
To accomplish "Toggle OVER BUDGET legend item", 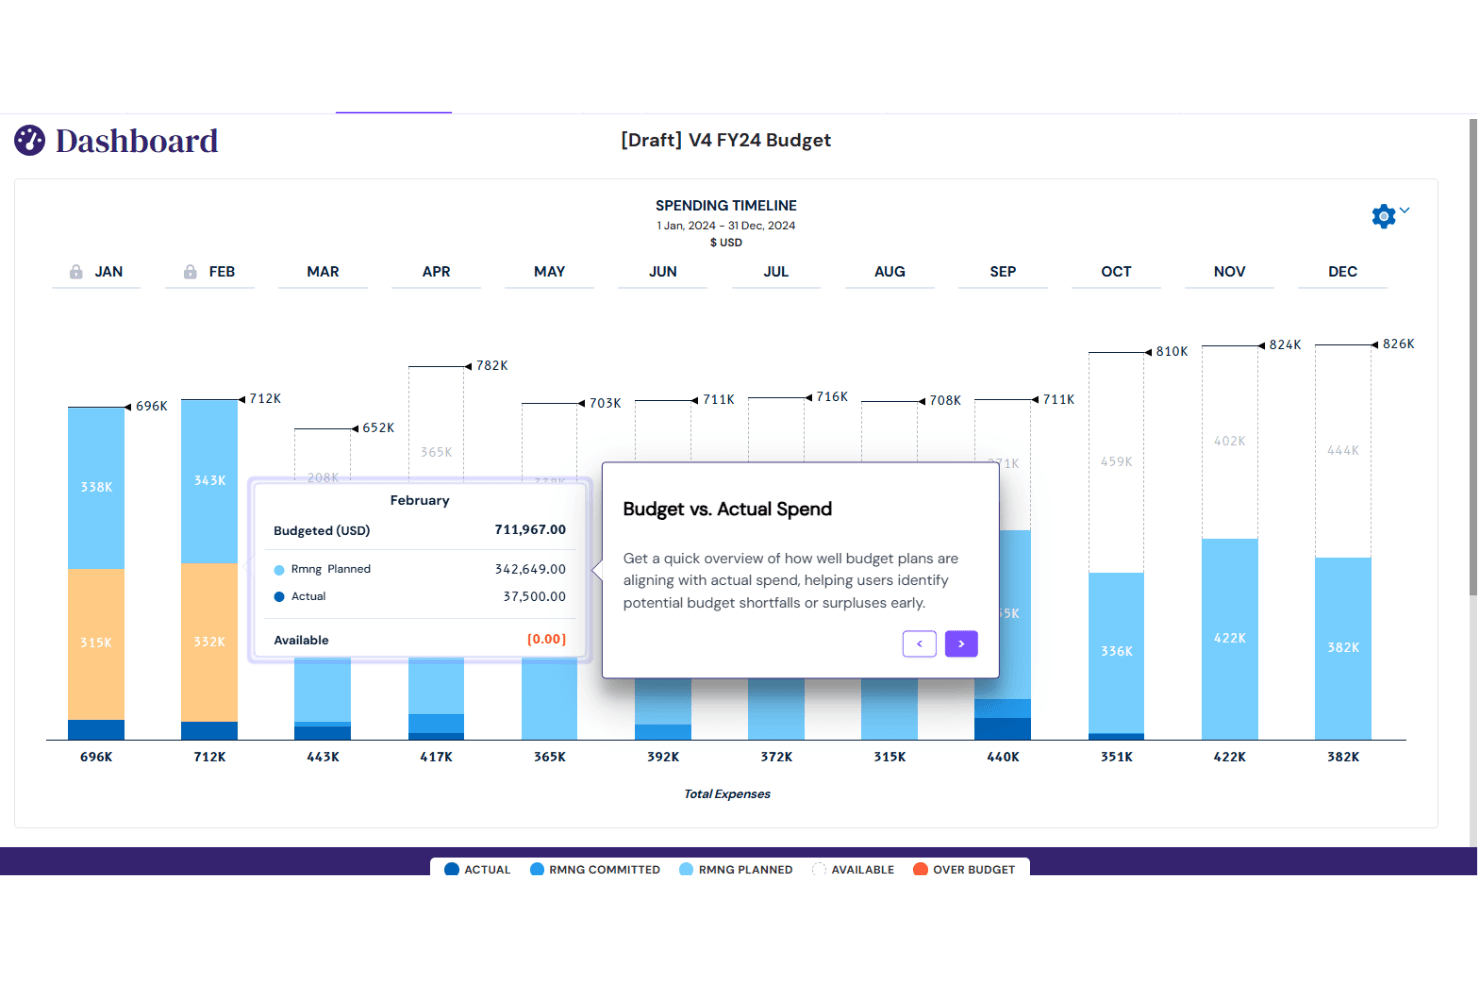I will (964, 870).
